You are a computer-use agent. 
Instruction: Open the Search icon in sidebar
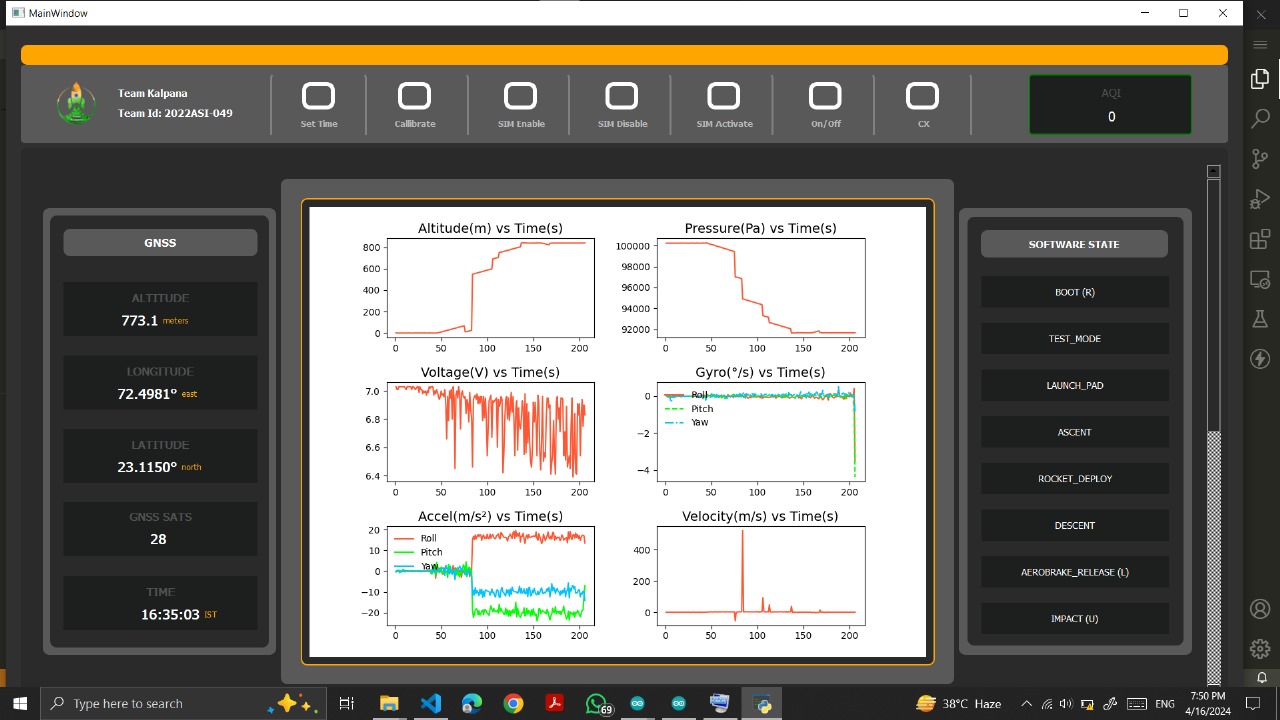[x=1260, y=119]
